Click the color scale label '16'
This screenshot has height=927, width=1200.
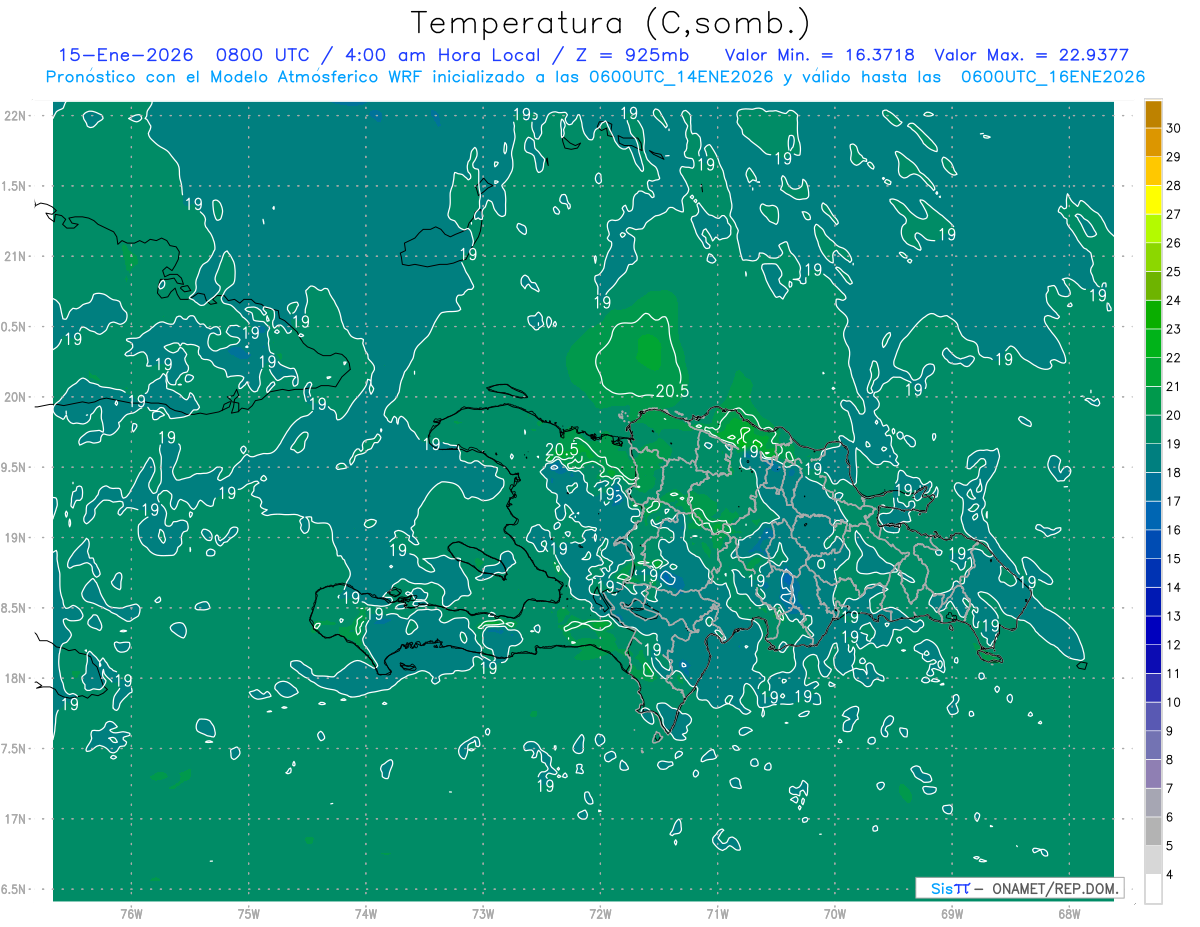[x=1175, y=530]
